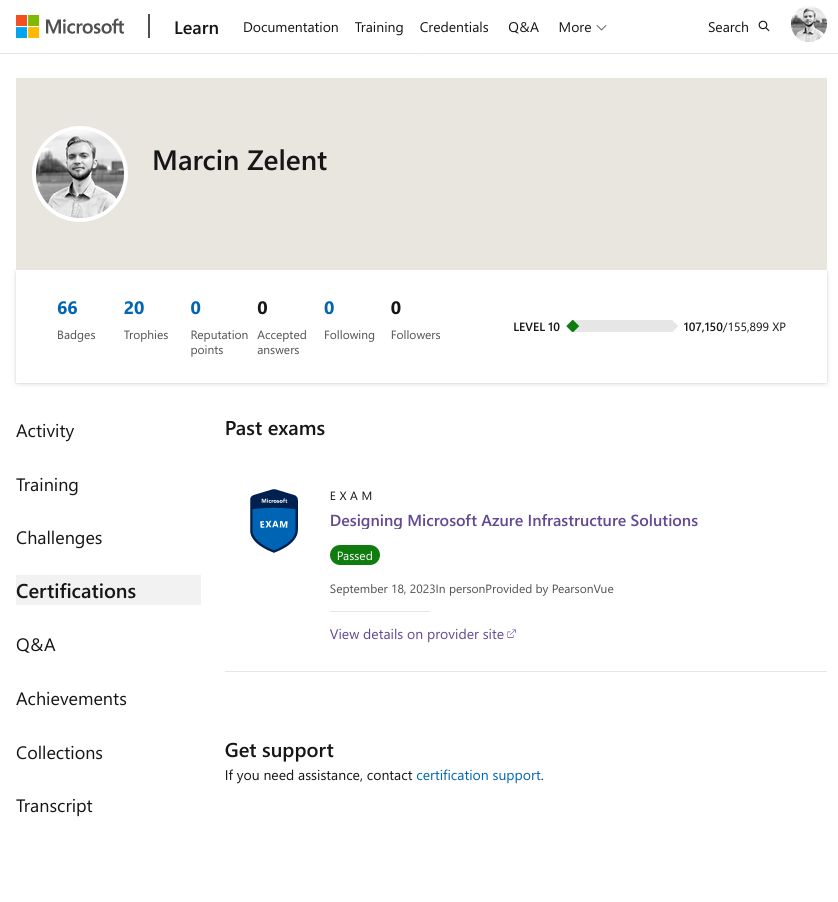Open the Transcript sidebar item
838x902 pixels.
tap(54, 805)
